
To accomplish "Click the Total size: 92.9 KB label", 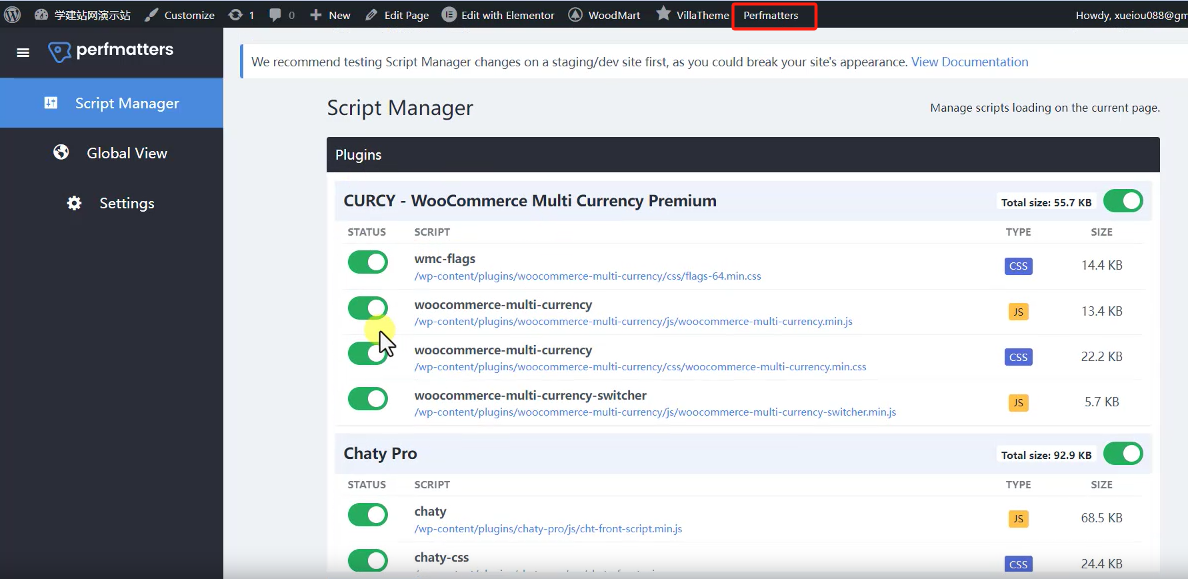I will click(x=1046, y=455).
